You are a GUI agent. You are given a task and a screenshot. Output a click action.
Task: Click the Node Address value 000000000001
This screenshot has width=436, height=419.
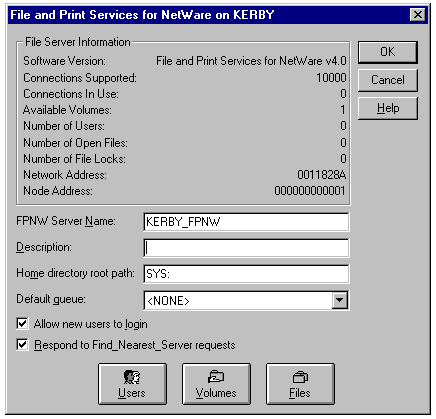click(310, 191)
